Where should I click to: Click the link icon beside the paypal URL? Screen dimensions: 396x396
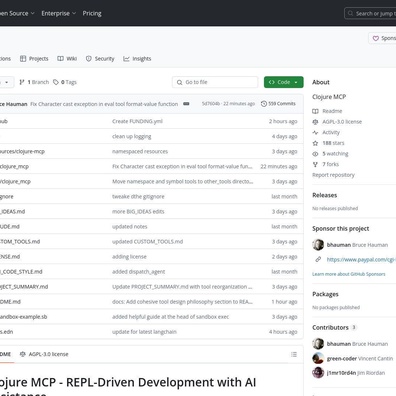click(318, 259)
